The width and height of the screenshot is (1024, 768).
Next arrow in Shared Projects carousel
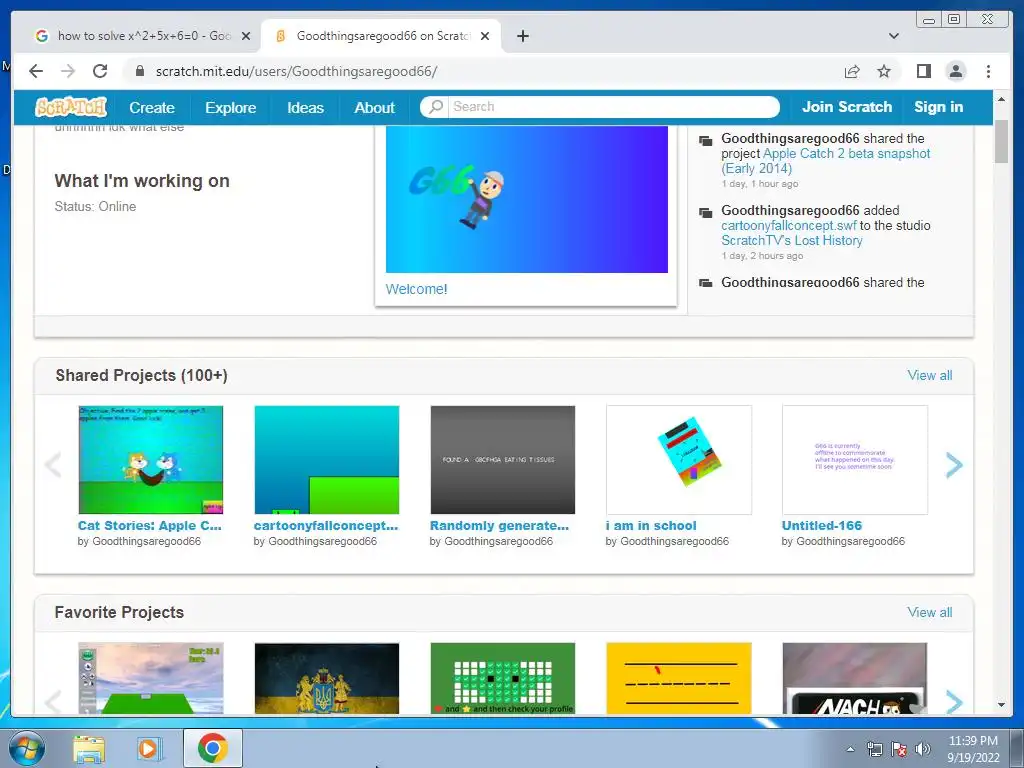pos(954,465)
